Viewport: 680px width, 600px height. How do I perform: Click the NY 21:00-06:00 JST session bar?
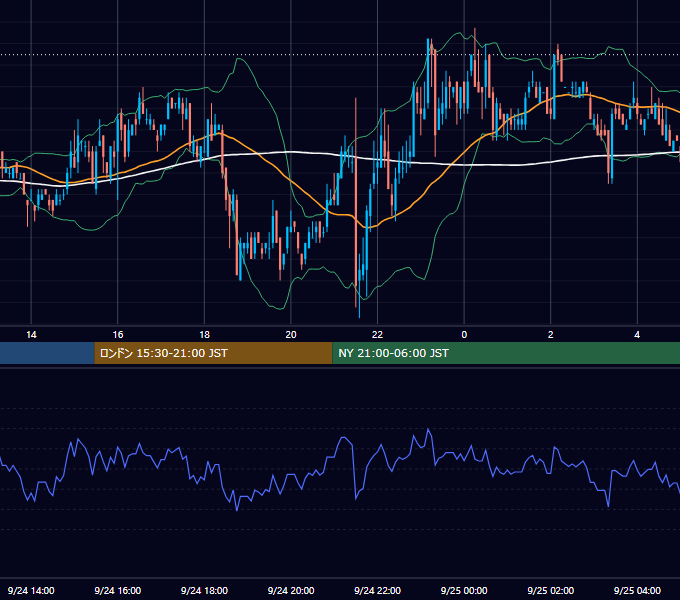click(506, 353)
